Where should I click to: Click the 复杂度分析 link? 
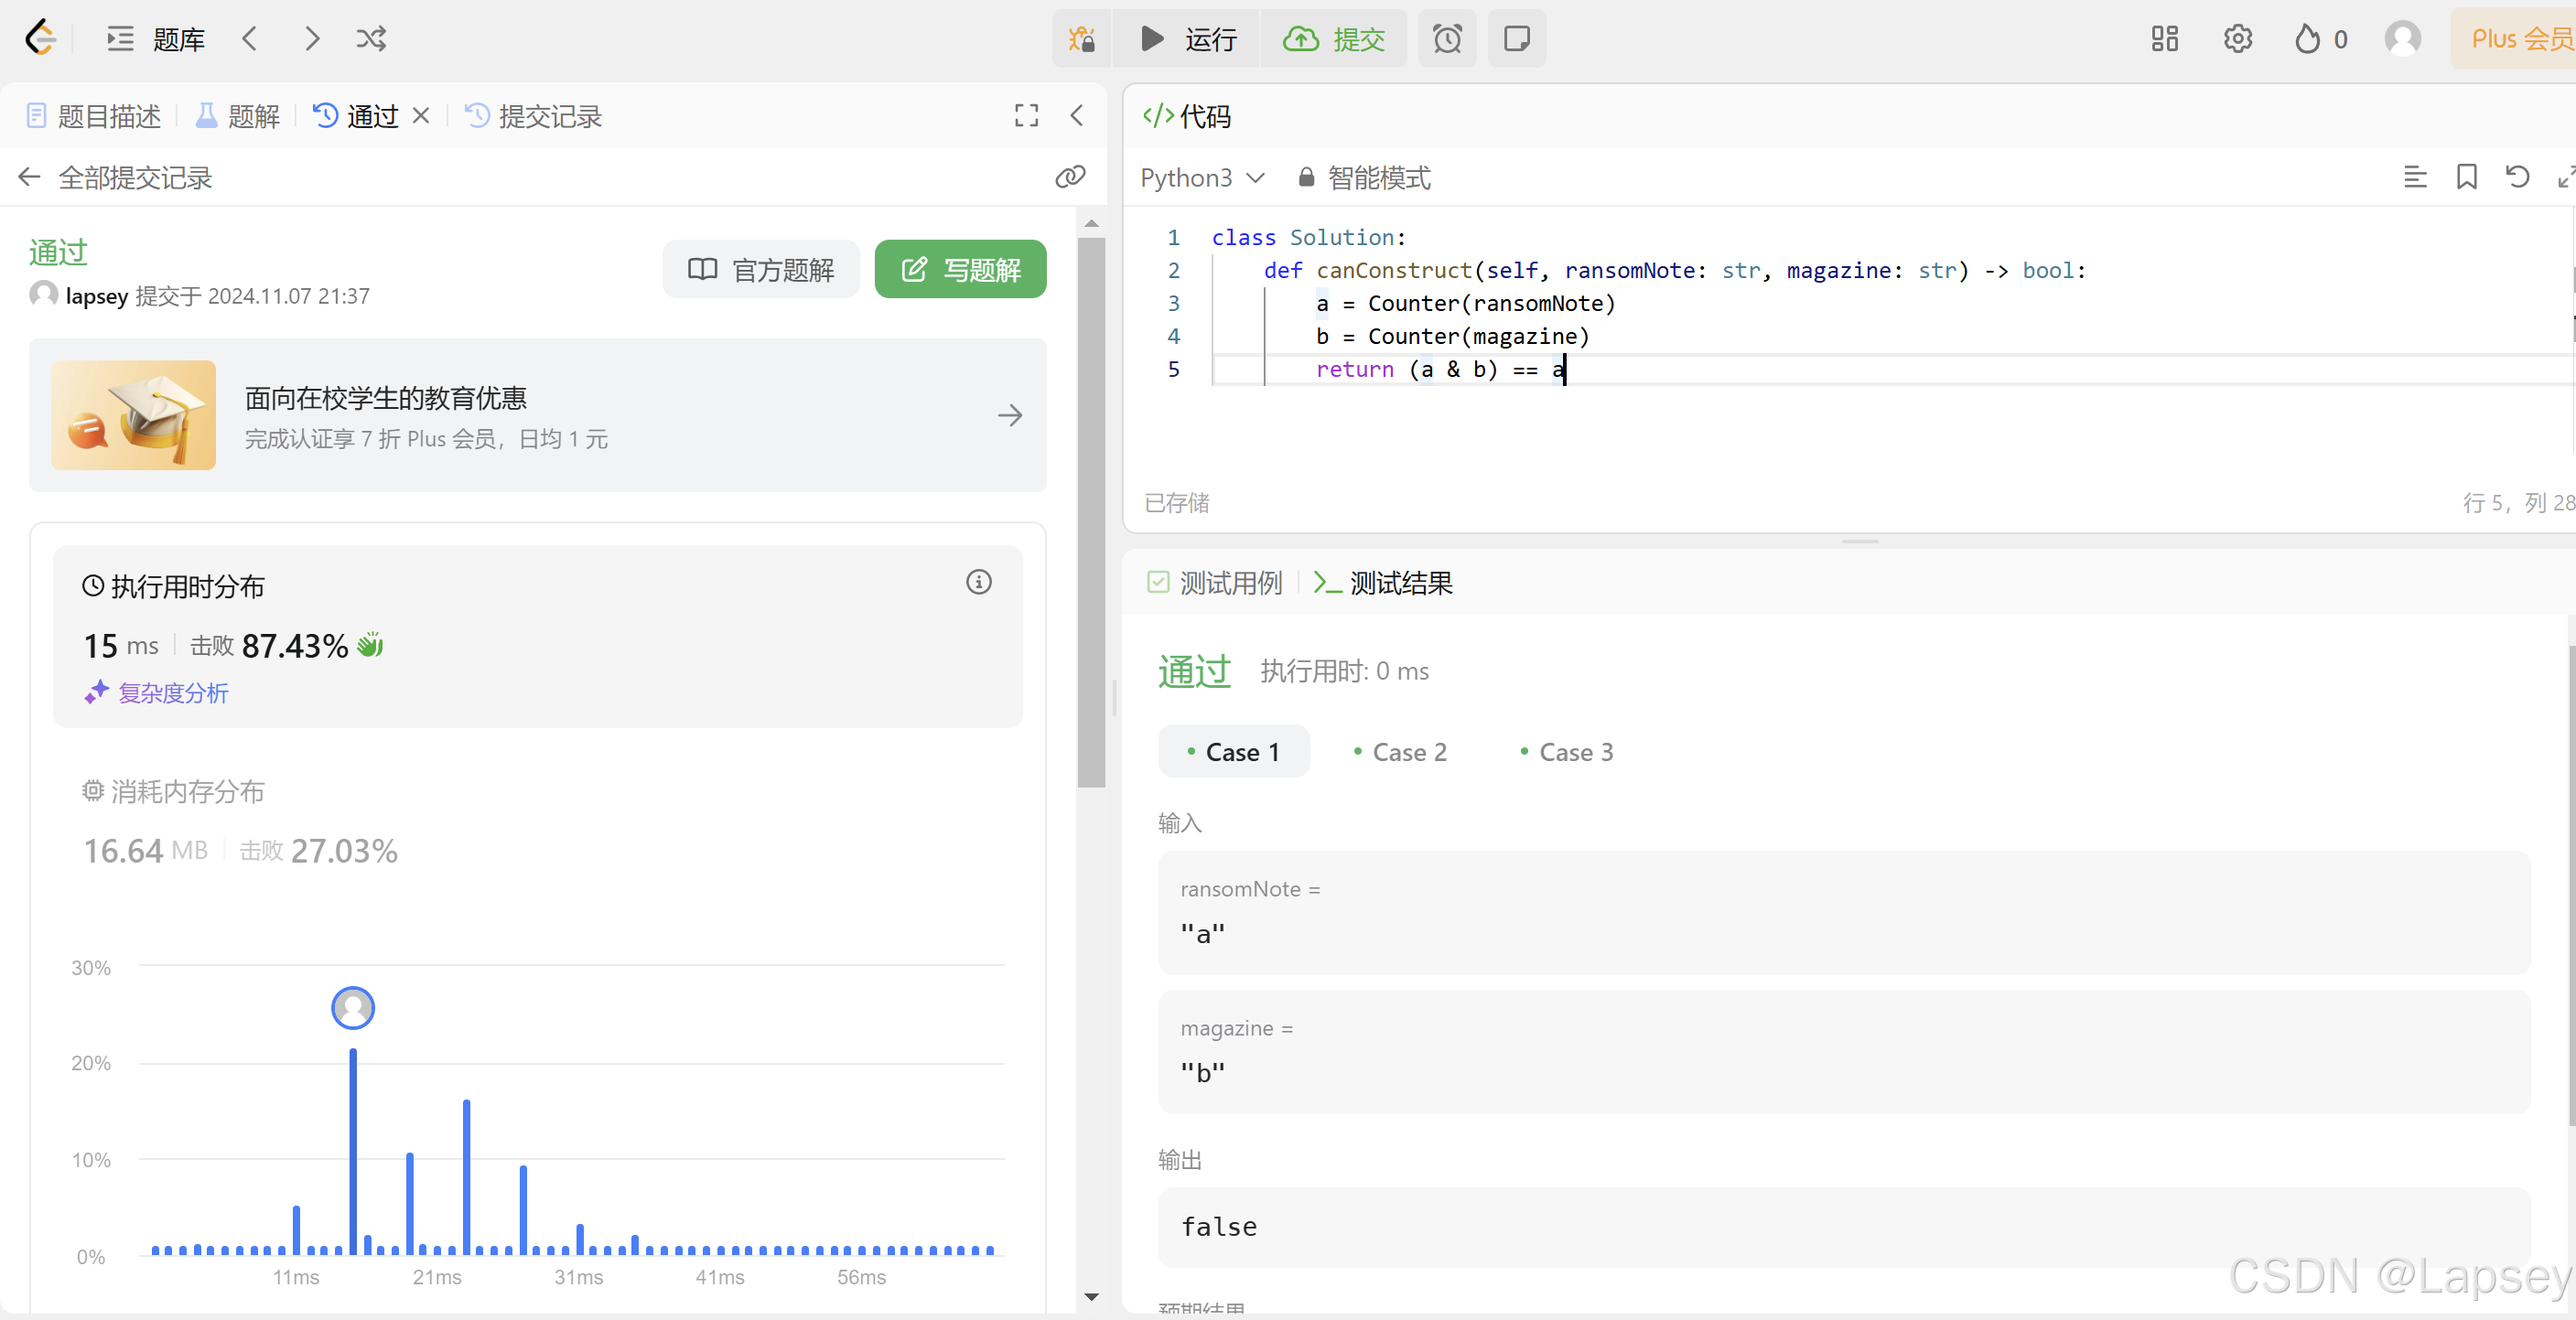(x=172, y=693)
